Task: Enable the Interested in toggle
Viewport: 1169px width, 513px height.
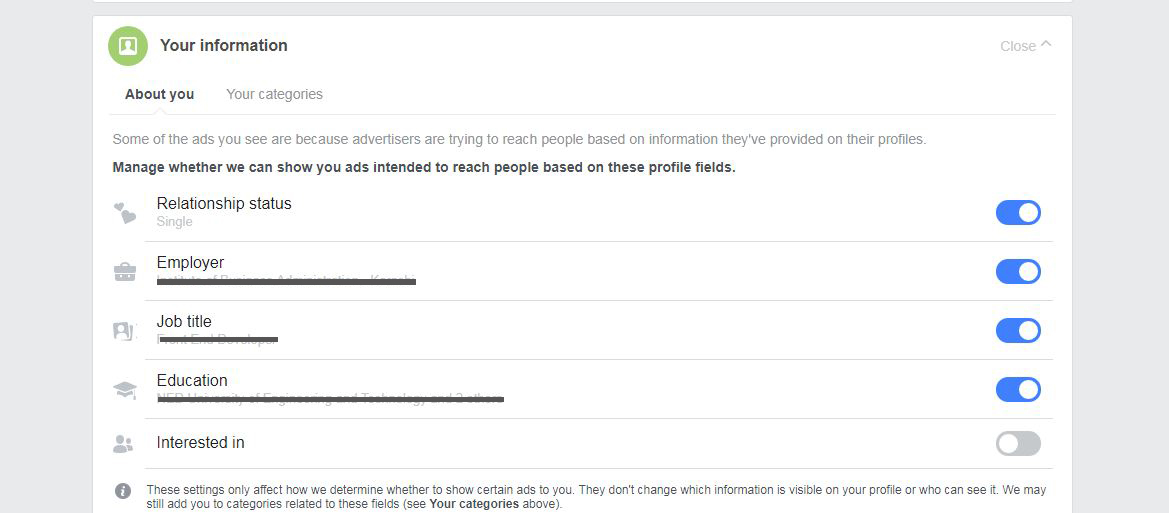Action: (x=1018, y=444)
